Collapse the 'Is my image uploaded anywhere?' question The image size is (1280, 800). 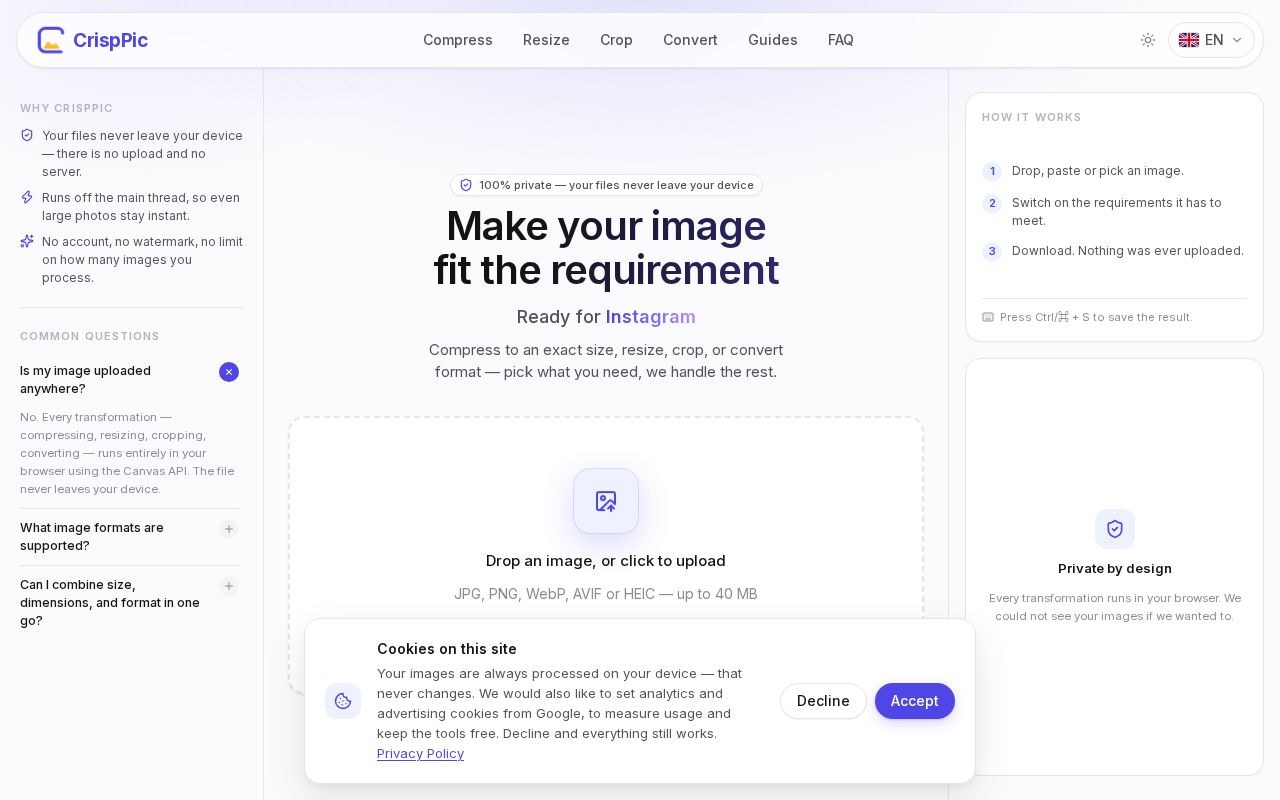click(x=229, y=372)
